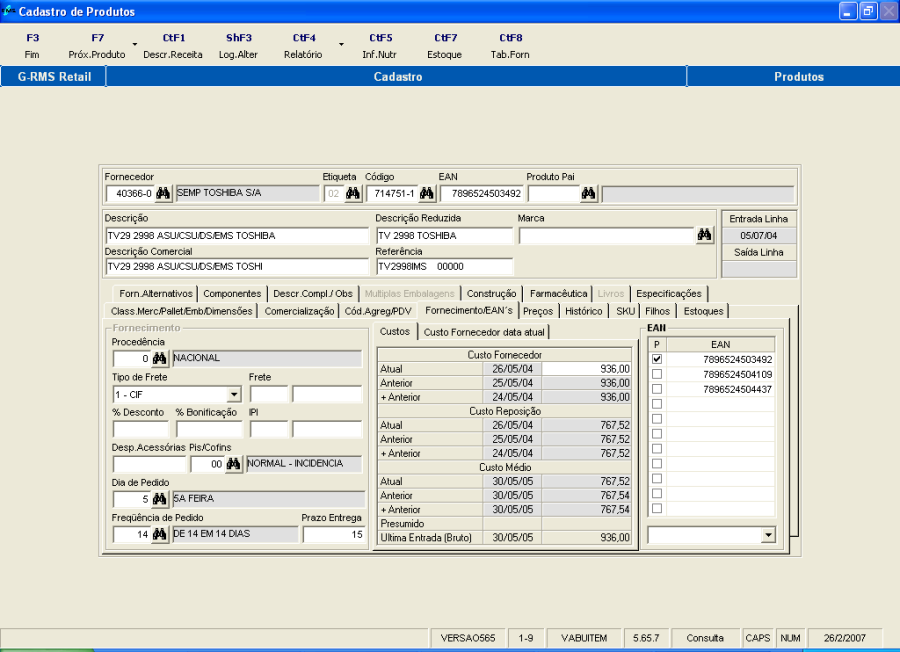Click Custo Fornecedor Atual value 936,00
This screenshot has height=652, width=900.
587,368
